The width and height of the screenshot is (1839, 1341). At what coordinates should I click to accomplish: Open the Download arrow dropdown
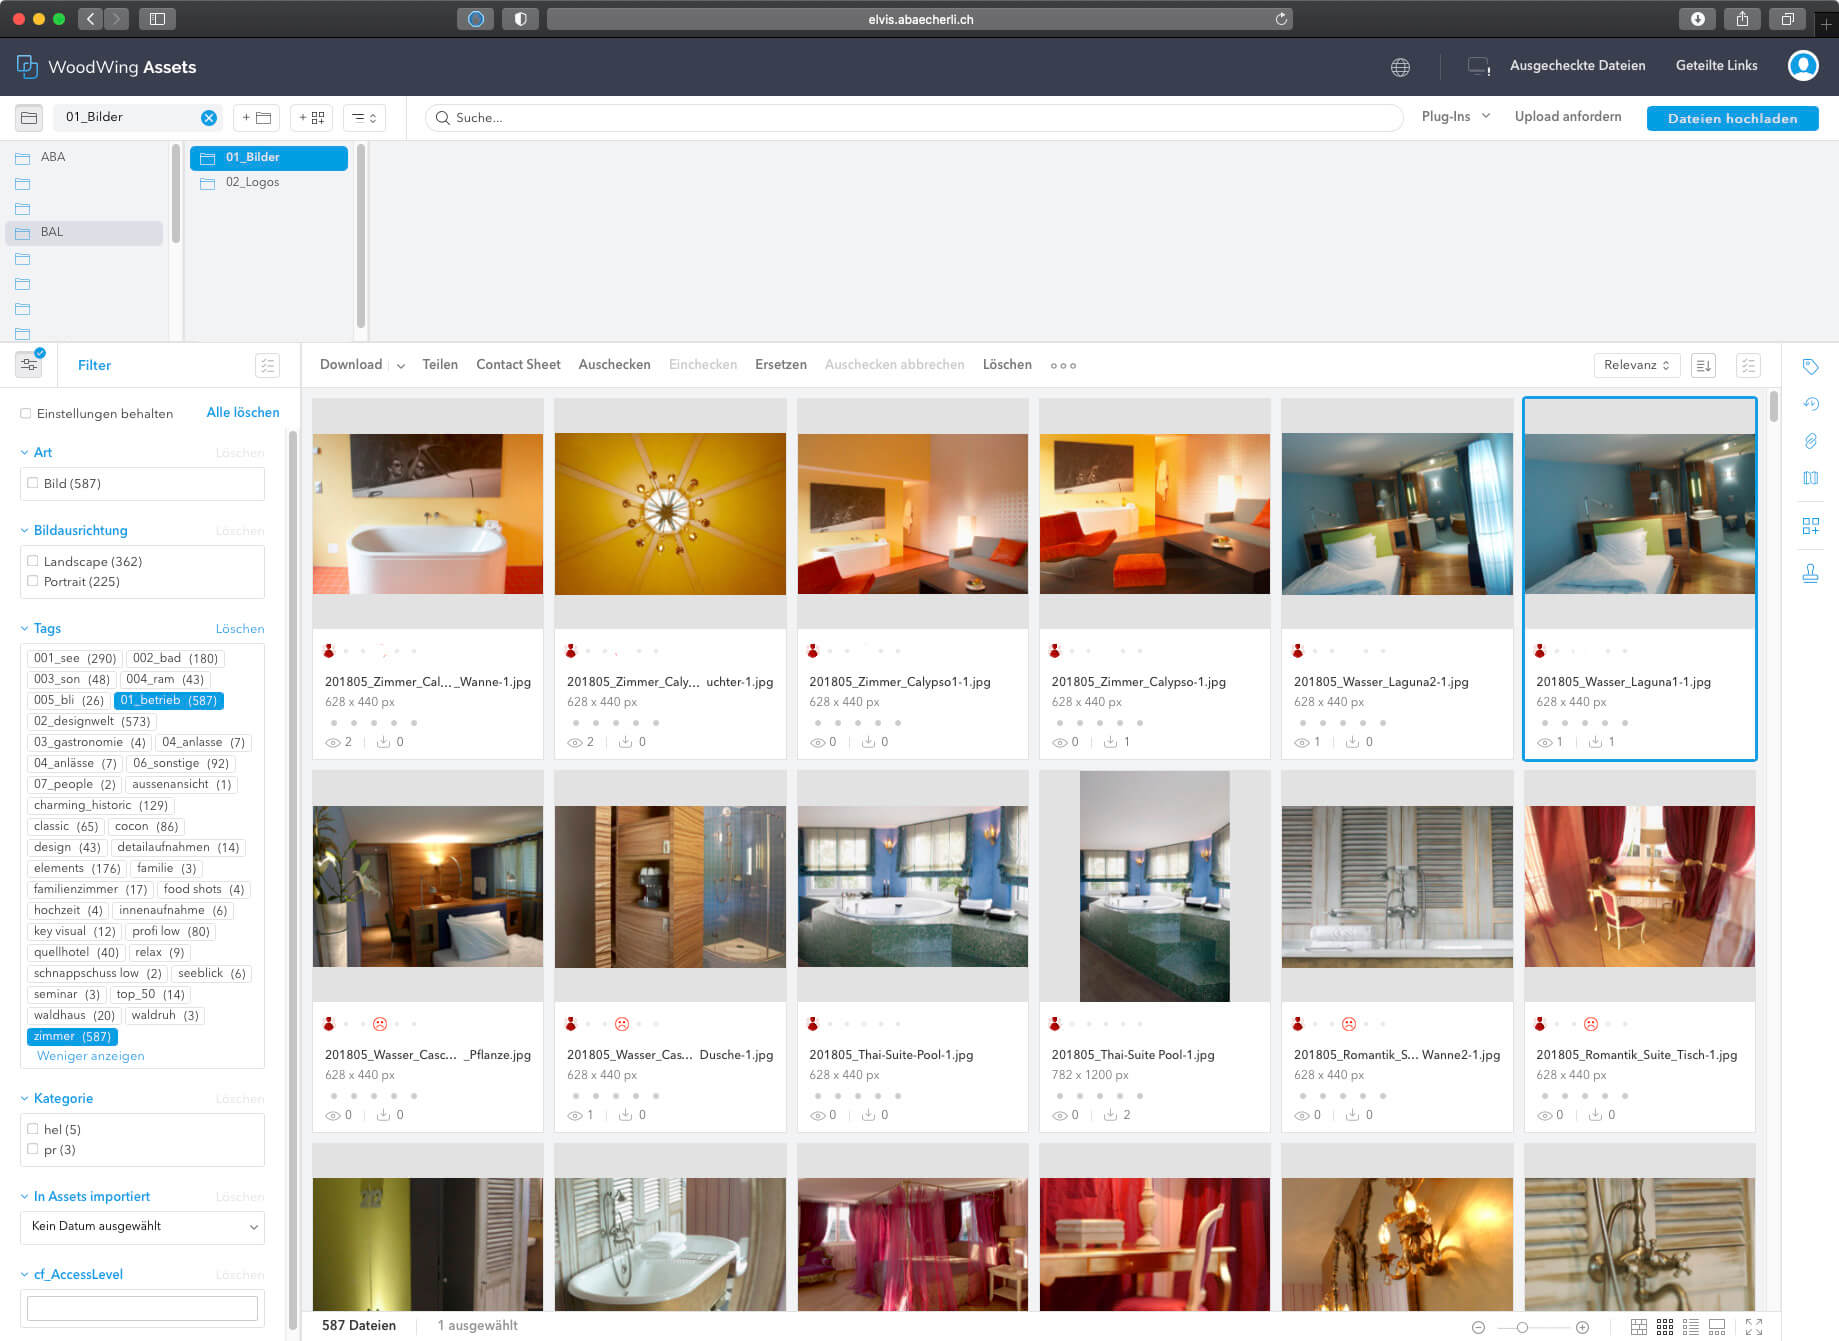click(x=401, y=366)
